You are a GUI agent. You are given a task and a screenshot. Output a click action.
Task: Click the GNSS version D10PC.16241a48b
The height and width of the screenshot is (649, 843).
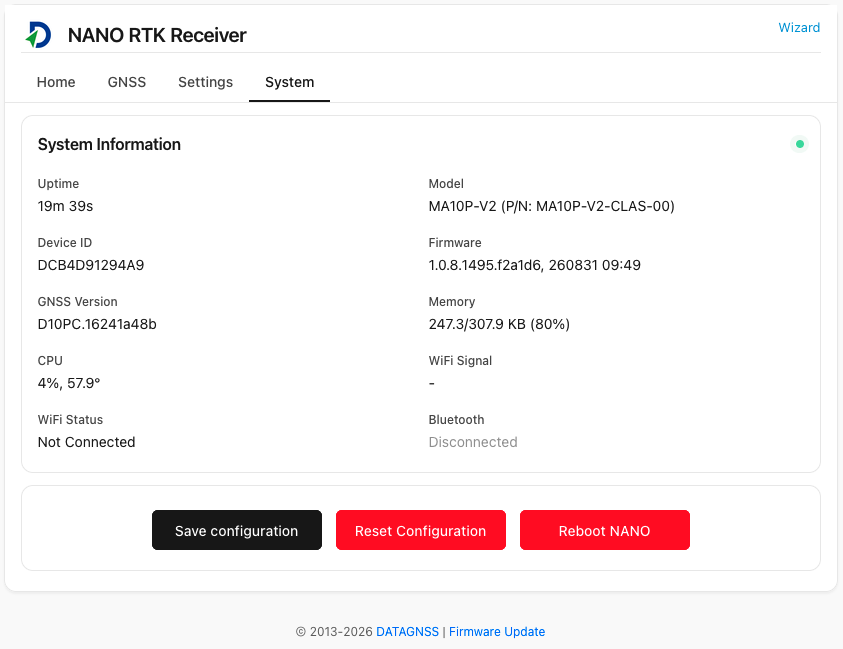[97, 324]
